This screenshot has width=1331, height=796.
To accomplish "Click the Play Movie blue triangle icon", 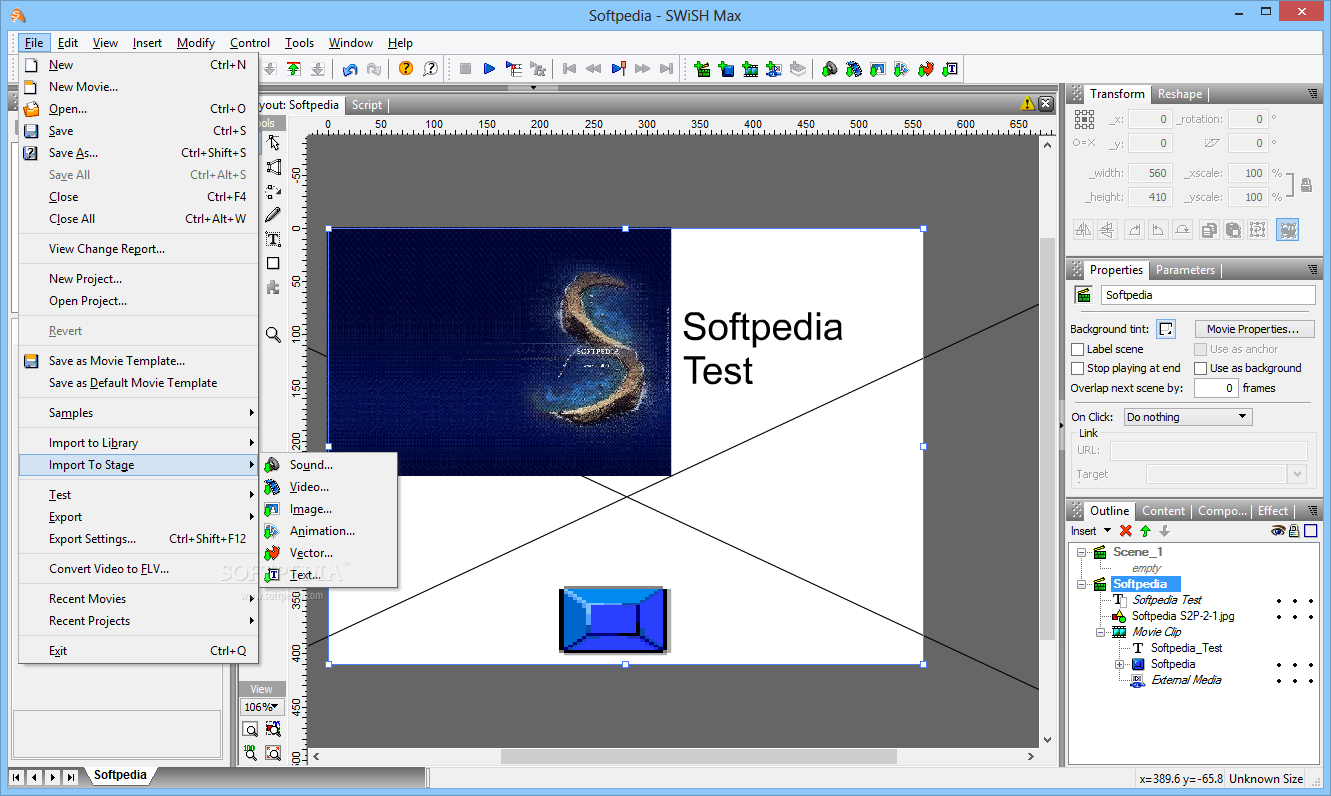I will click(489, 69).
